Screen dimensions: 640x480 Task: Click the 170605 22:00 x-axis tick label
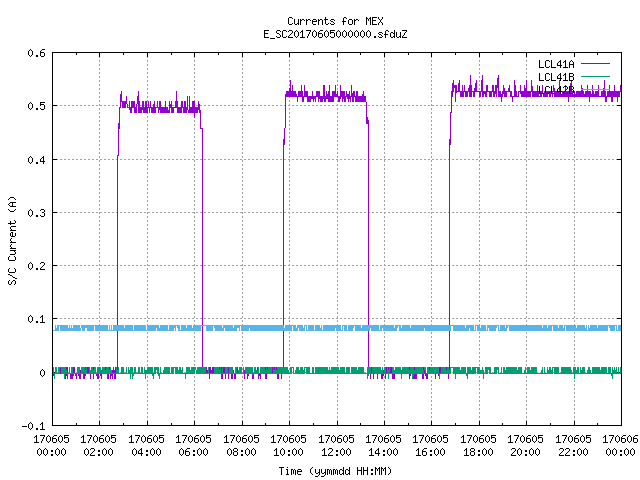[573, 445]
